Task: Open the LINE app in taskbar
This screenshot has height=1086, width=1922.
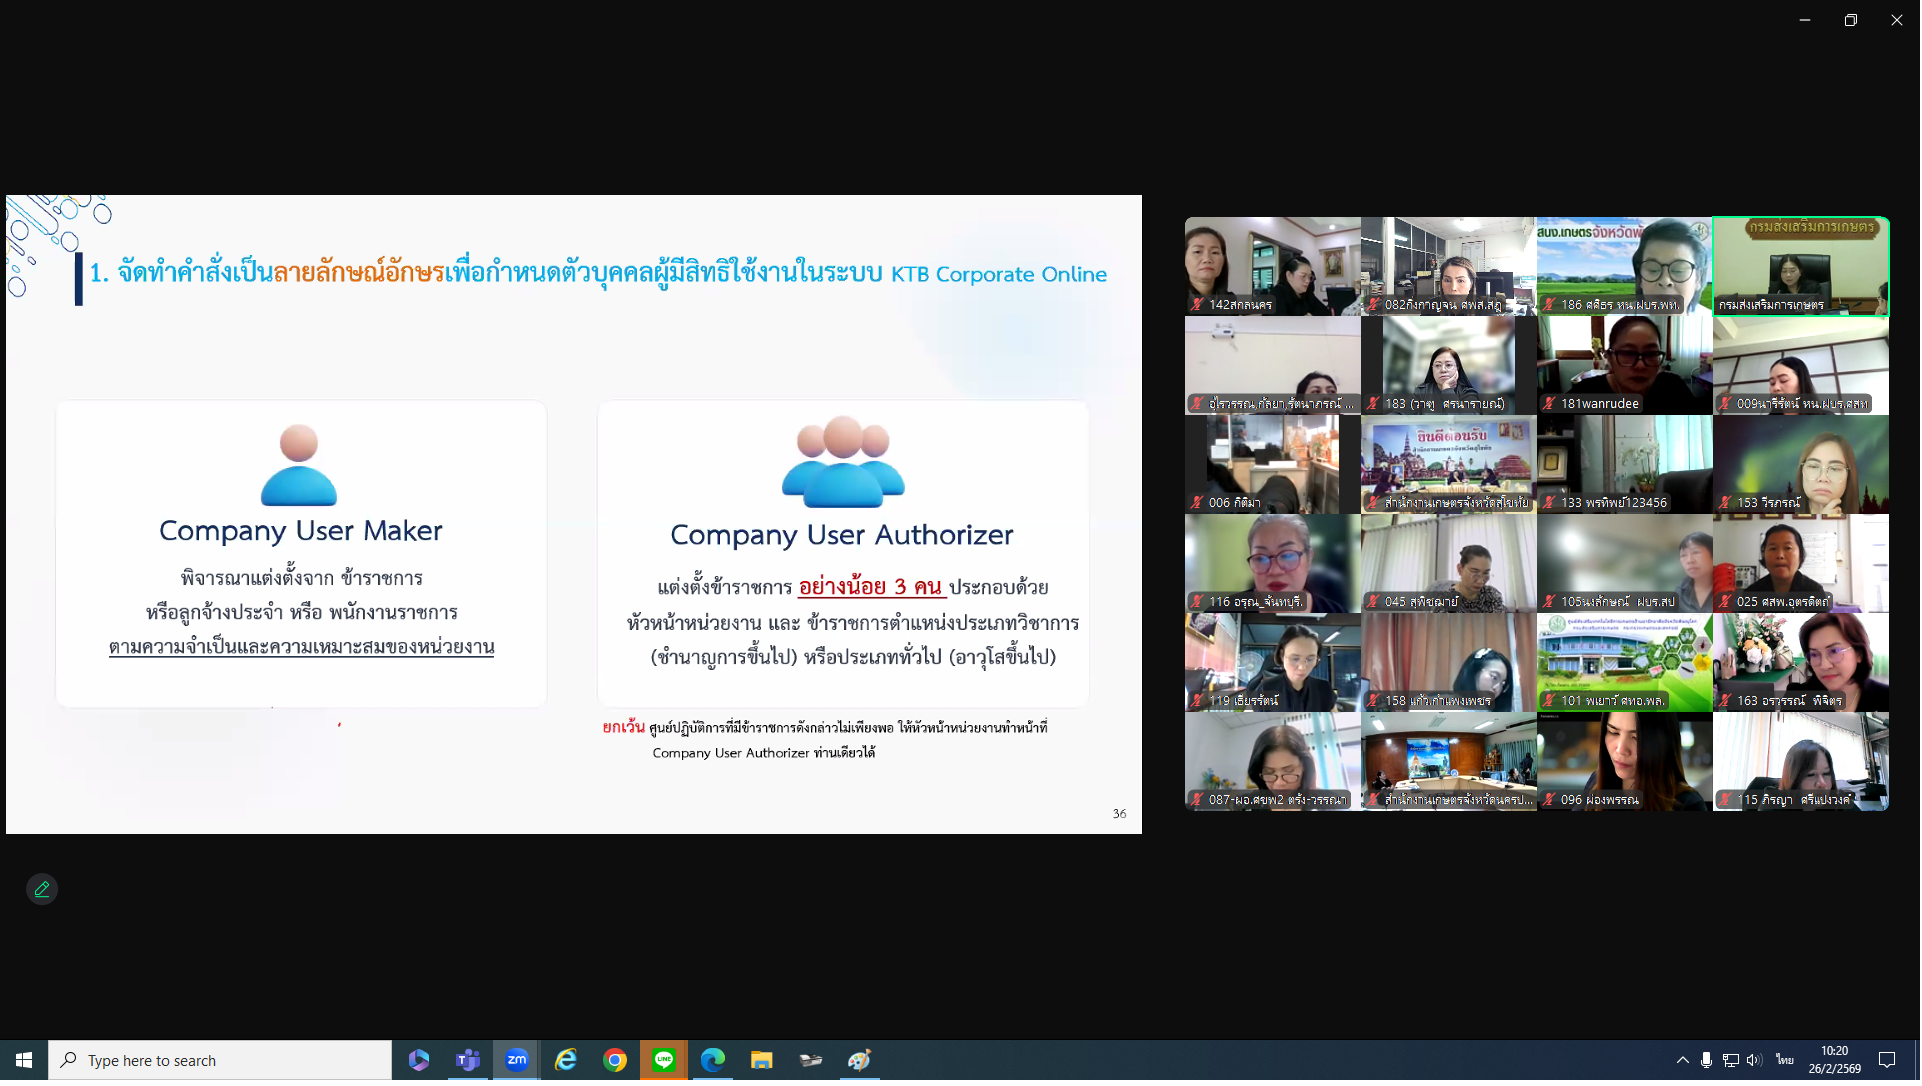Action: (664, 1060)
